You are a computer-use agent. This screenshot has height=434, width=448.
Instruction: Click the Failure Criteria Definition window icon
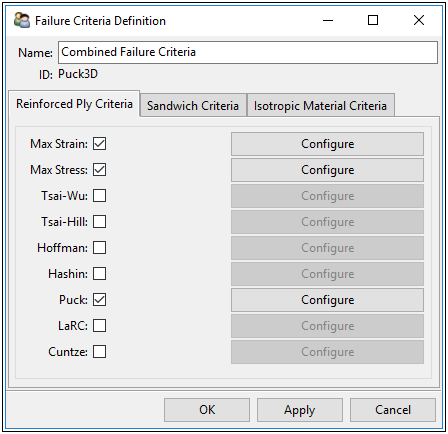click(x=22, y=20)
